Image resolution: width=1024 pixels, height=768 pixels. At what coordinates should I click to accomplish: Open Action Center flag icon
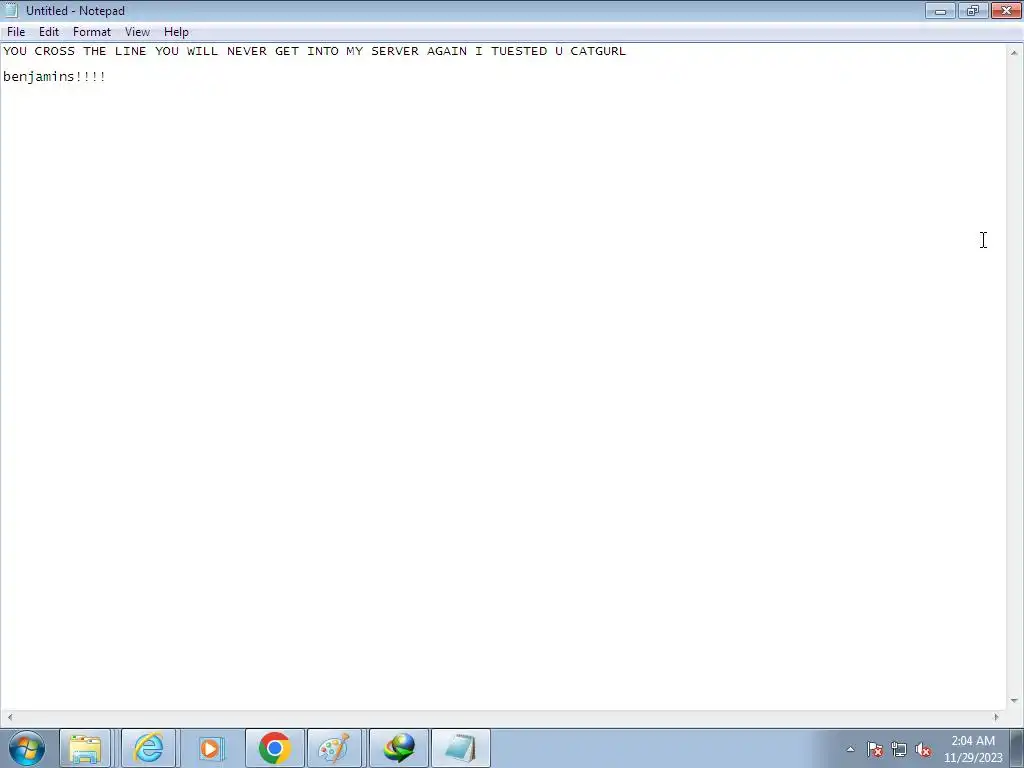point(875,750)
